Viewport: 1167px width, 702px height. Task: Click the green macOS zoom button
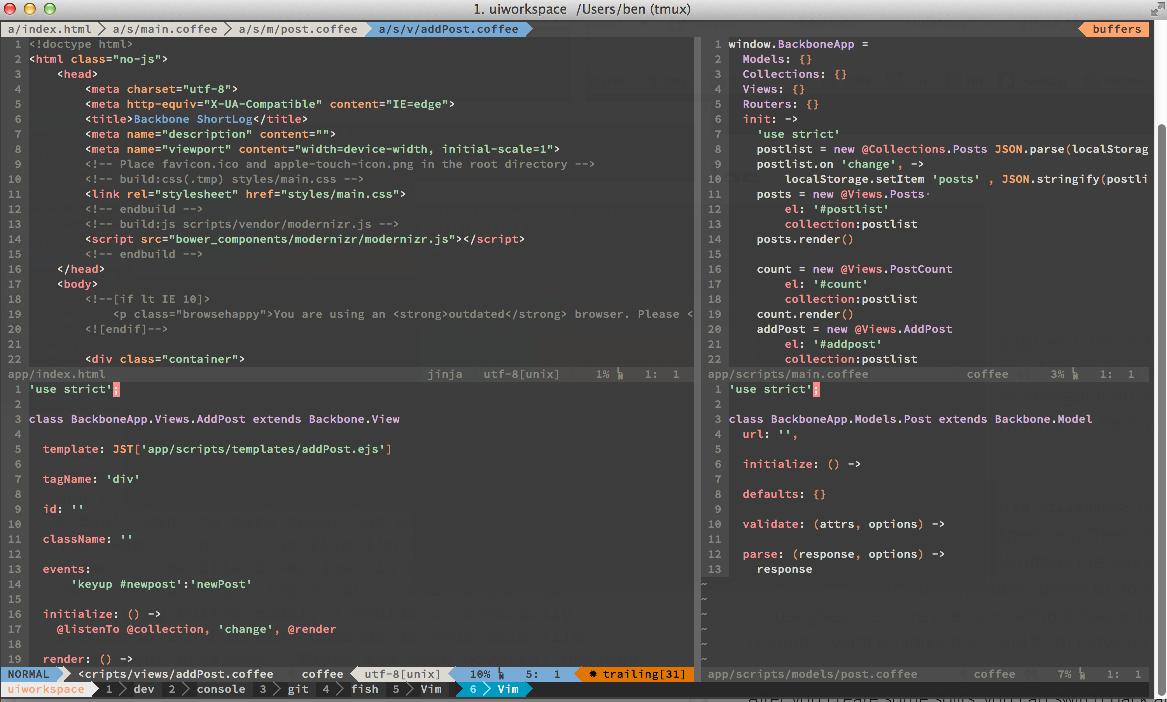click(x=50, y=9)
